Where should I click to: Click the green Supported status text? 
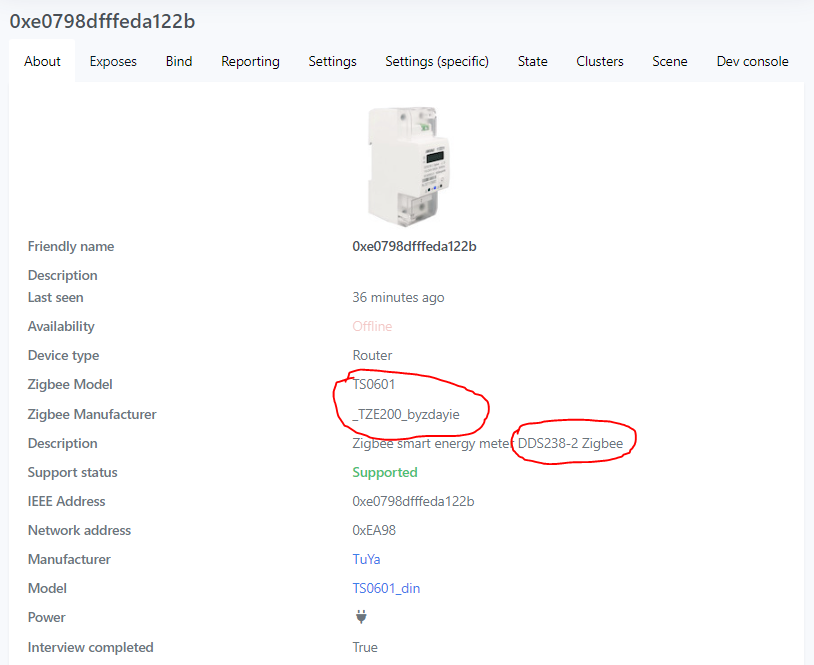[x=384, y=472]
